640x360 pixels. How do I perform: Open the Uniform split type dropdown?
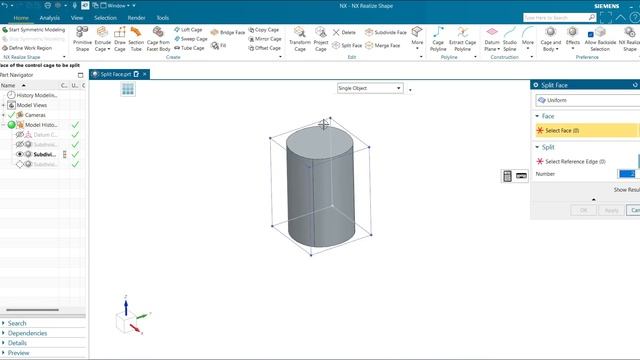(x=588, y=100)
